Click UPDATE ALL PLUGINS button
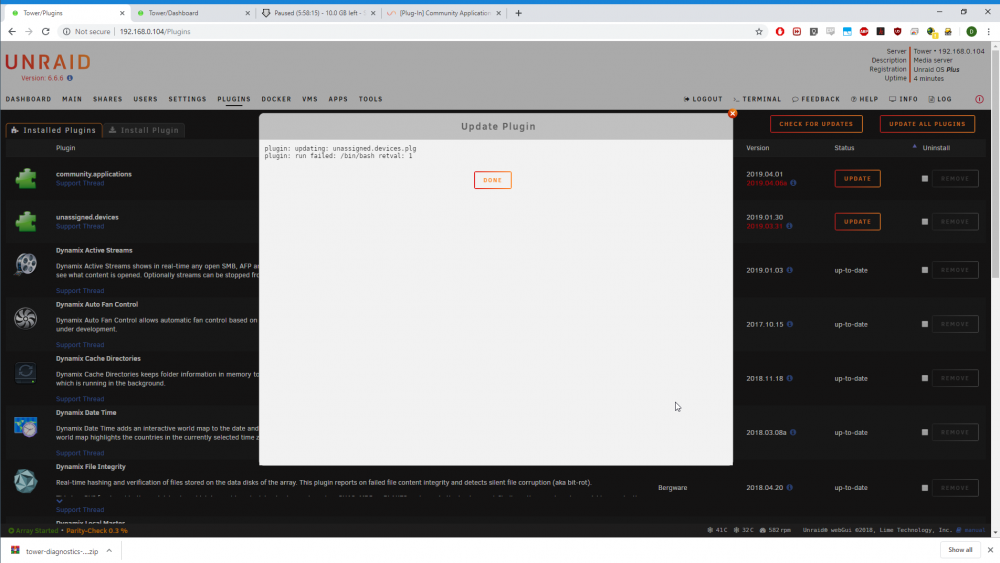1000x563 pixels. pyautogui.click(x=927, y=124)
